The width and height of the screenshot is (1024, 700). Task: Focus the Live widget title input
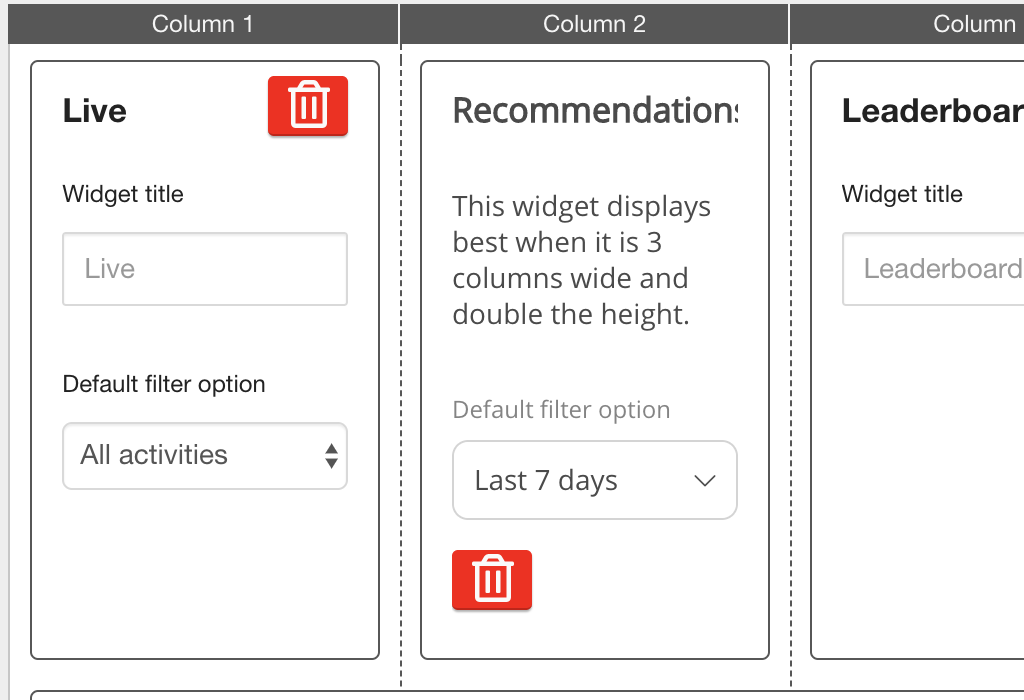(204, 269)
